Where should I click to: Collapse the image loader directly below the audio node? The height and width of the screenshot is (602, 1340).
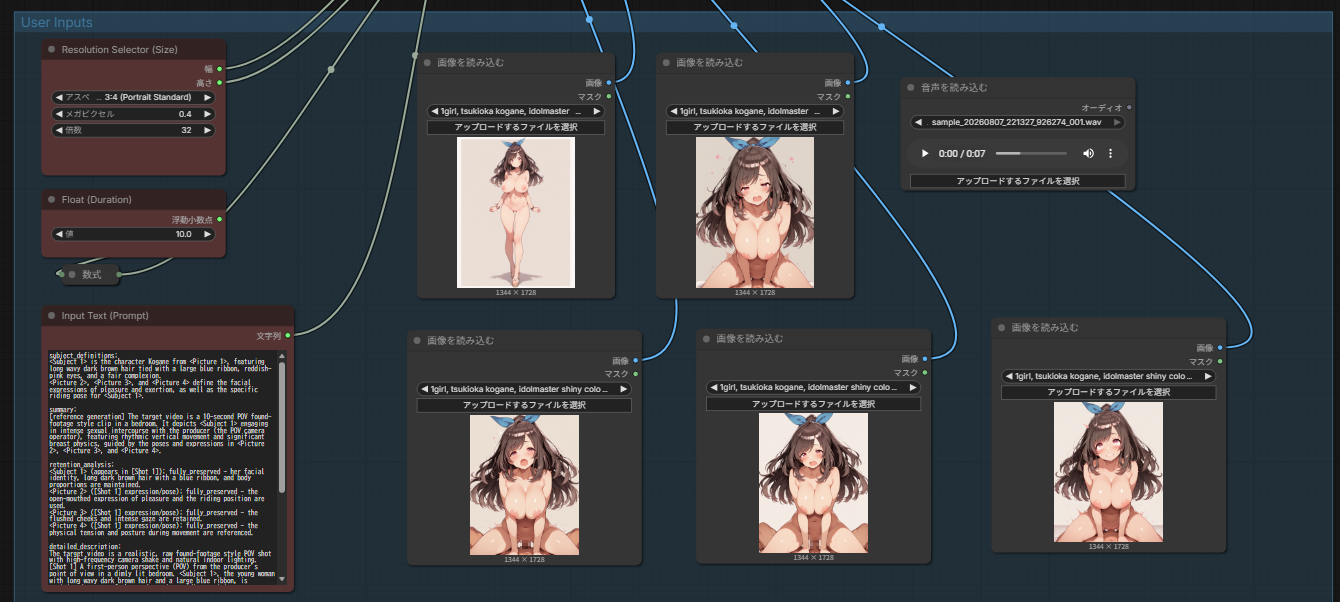[x=1002, y=327]
